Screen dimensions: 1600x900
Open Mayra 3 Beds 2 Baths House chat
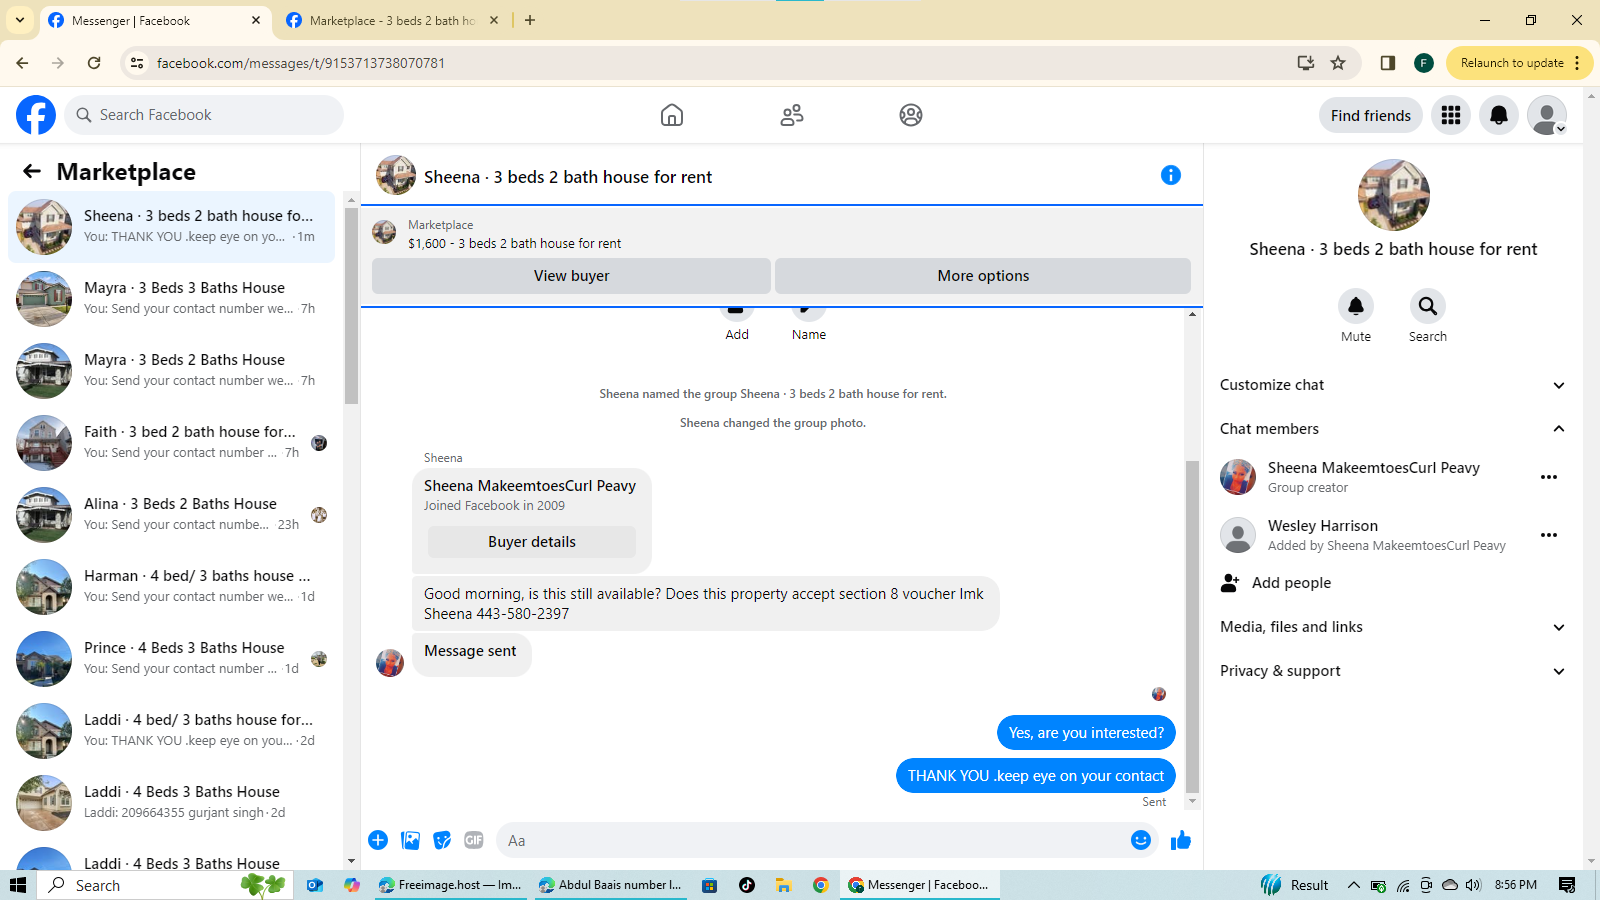(x=171, y=371)
